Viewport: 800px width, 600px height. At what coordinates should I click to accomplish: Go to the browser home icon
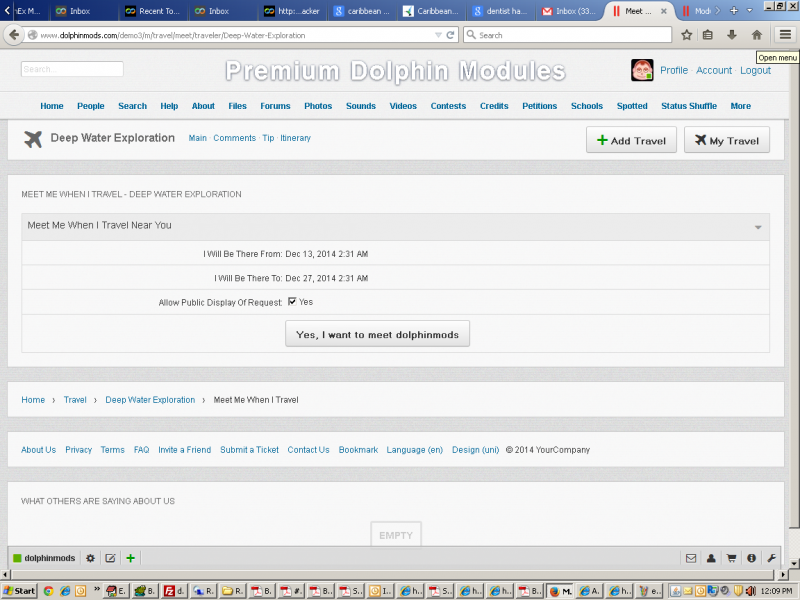click(757, 35)
